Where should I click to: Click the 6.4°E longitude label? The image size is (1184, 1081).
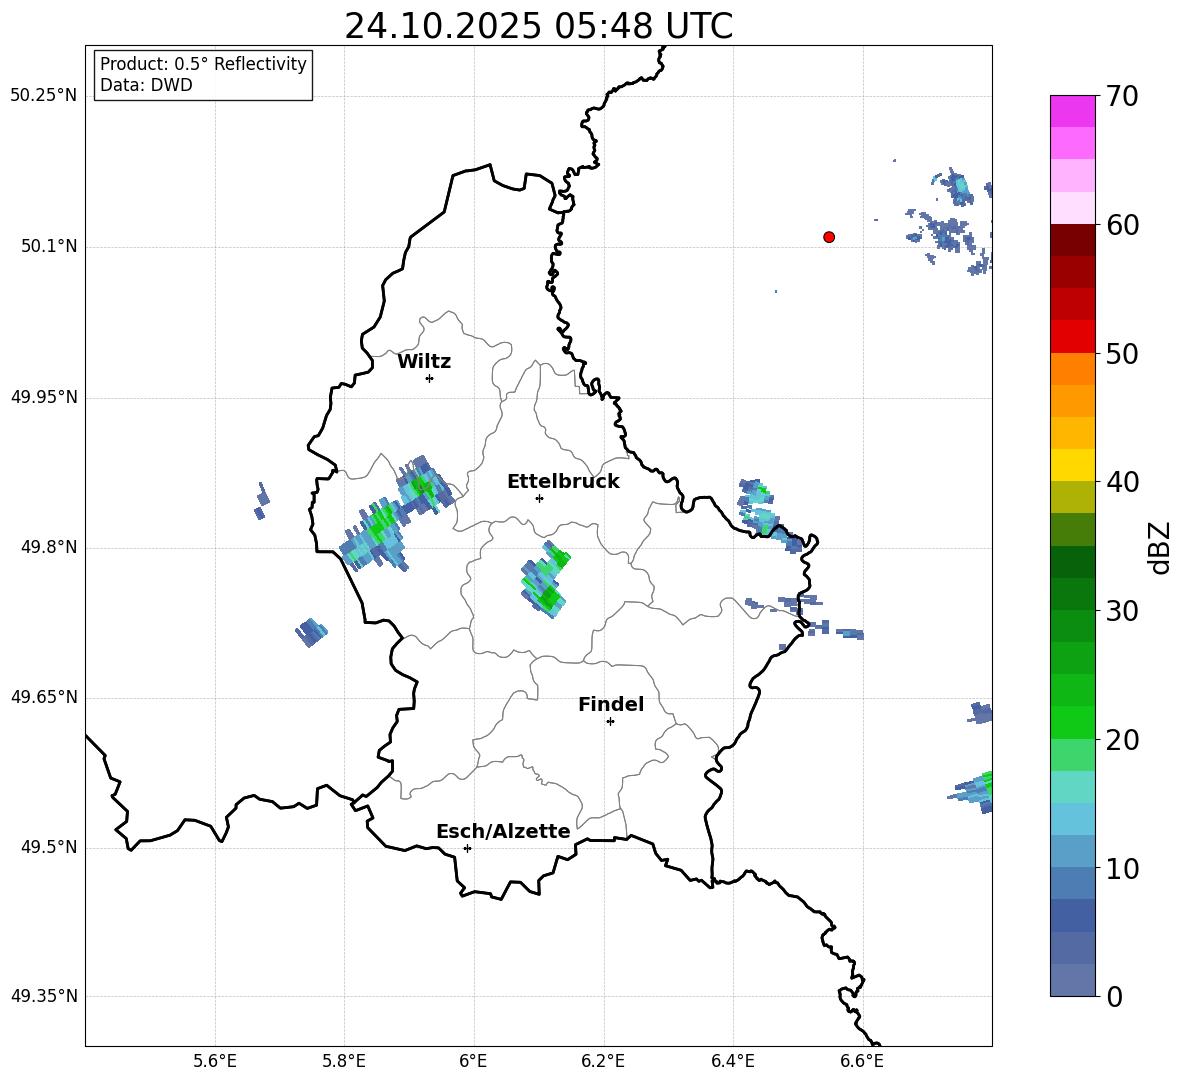(732, 1061)
